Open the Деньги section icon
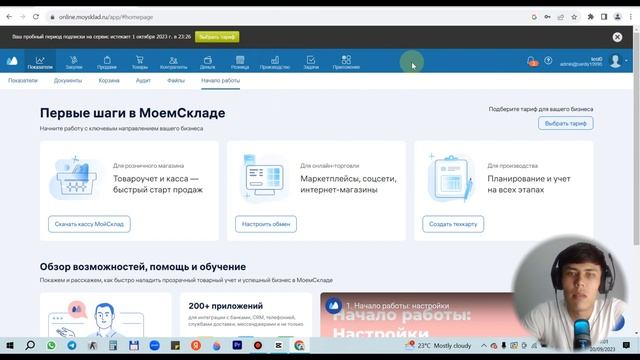Viewport: 640px width, 360px height. point(207,62)
